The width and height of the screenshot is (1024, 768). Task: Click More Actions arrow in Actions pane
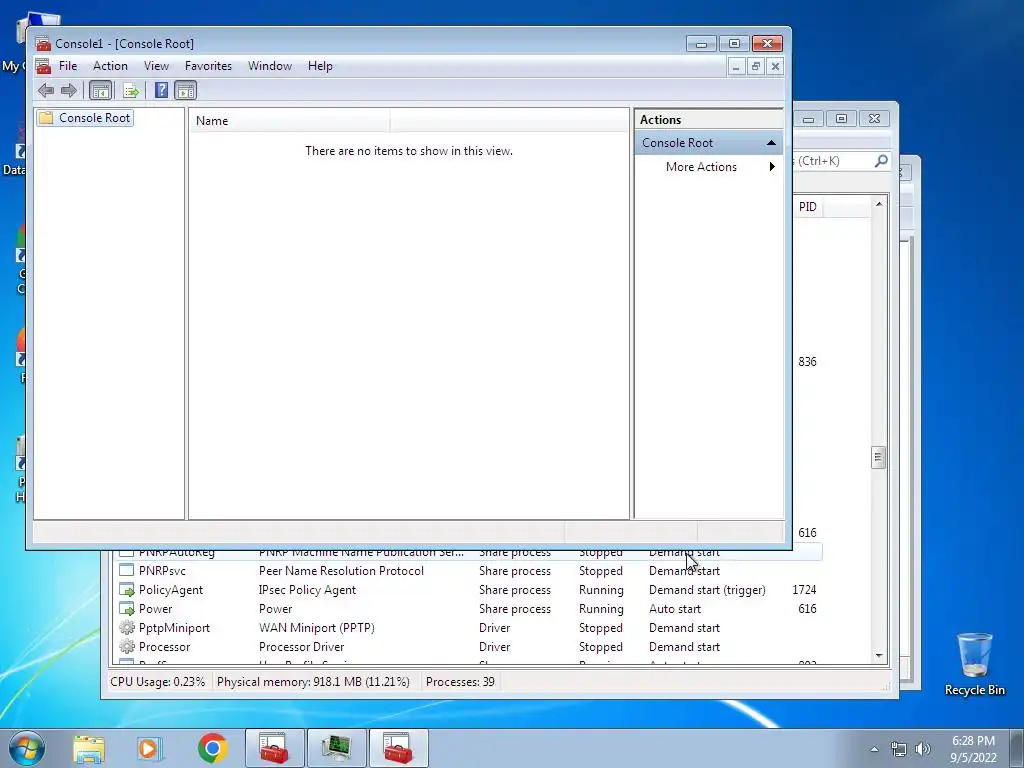772,167
